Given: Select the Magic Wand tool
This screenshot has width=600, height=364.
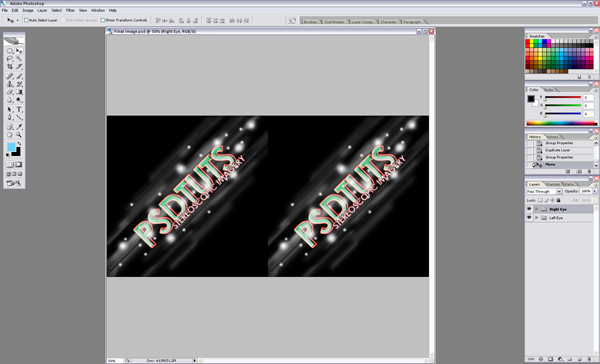Looking at the screenshot, I should [x=19, y=59].
